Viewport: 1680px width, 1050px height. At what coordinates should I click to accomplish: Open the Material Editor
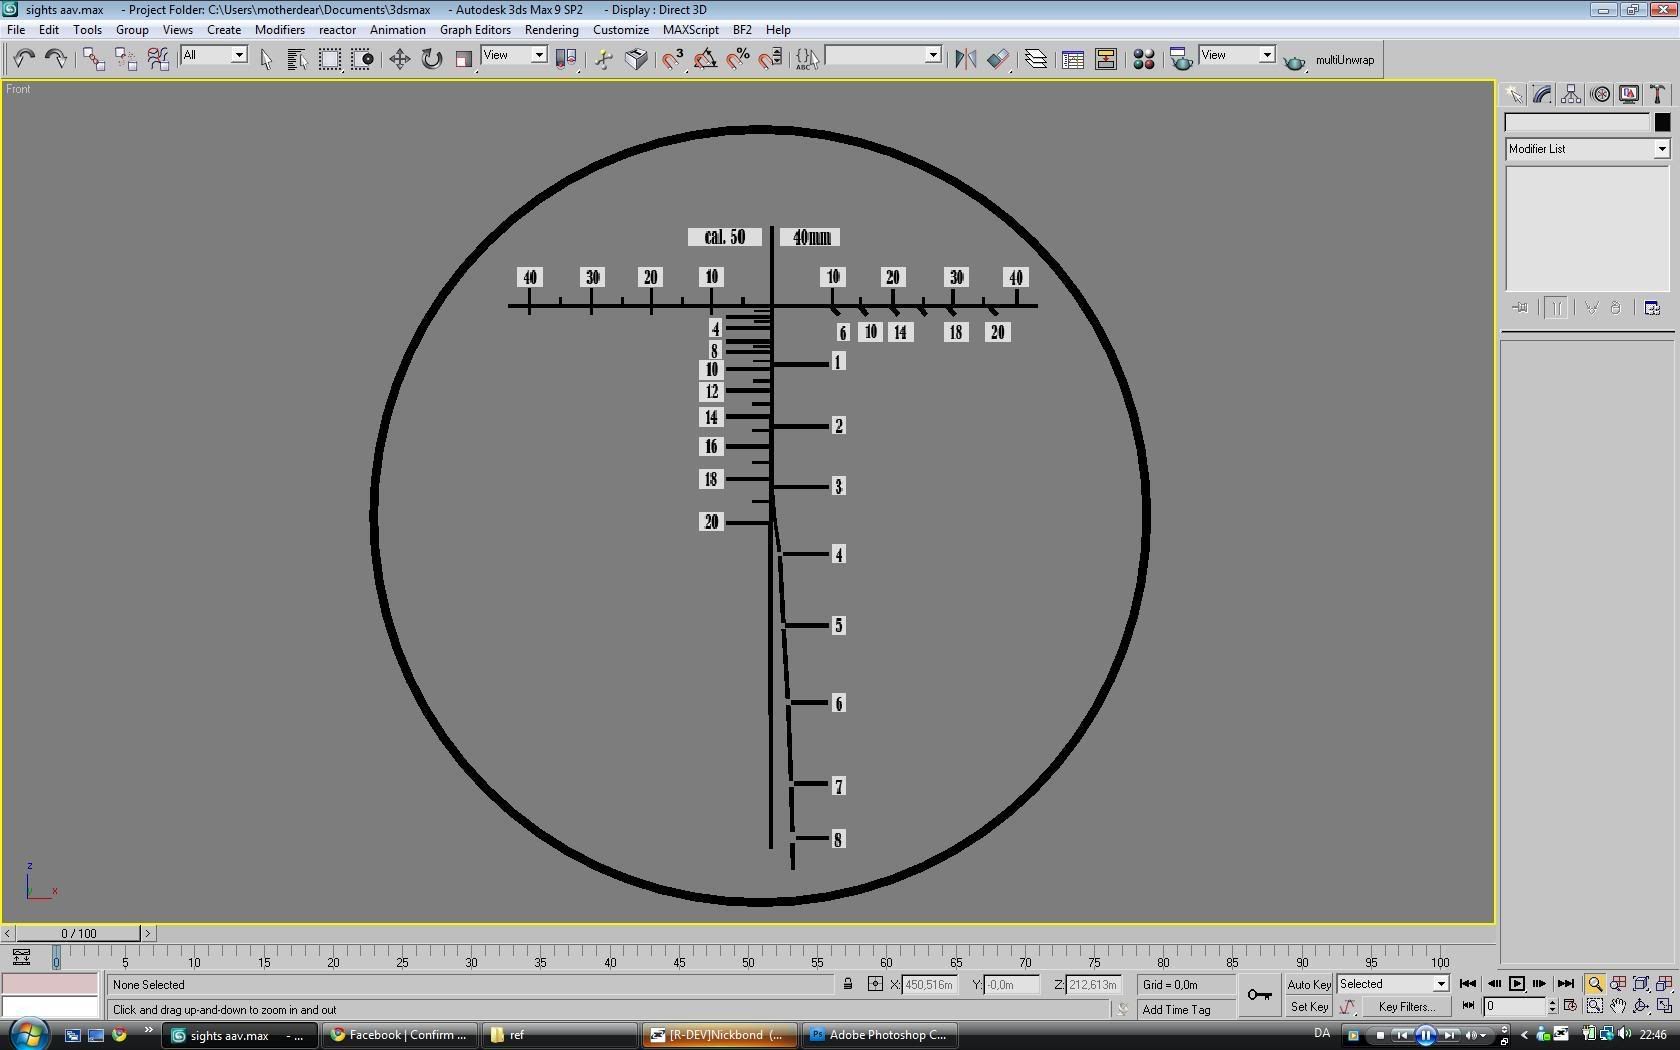(1143, 59)
